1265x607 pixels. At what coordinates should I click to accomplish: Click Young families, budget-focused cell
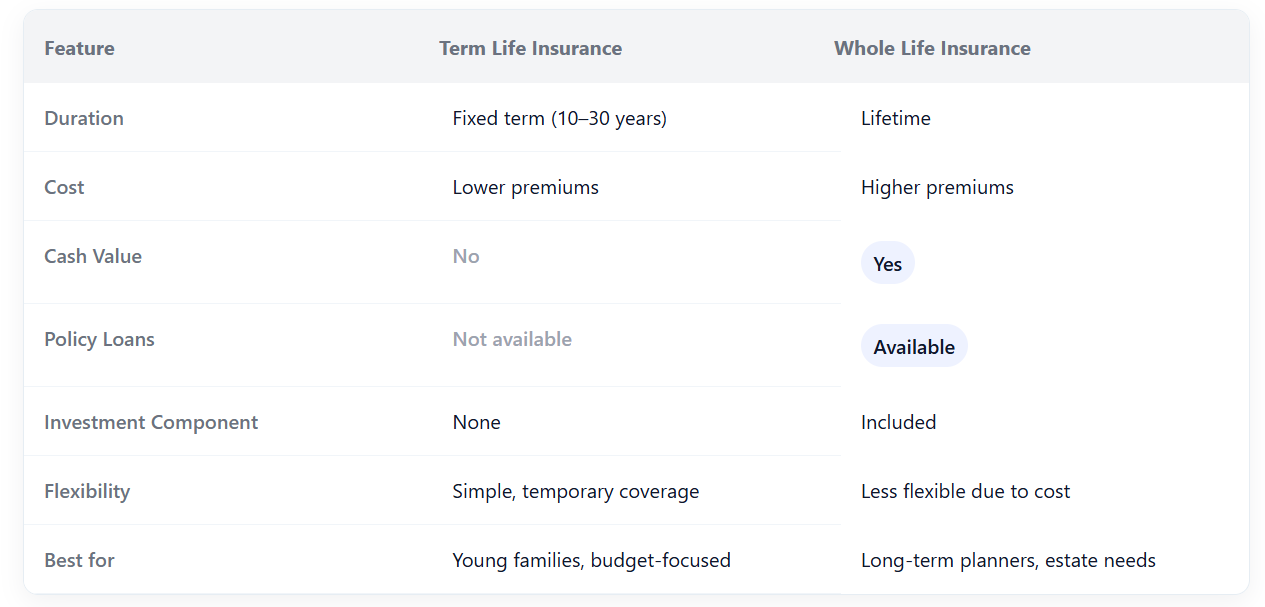coord(591,560)
